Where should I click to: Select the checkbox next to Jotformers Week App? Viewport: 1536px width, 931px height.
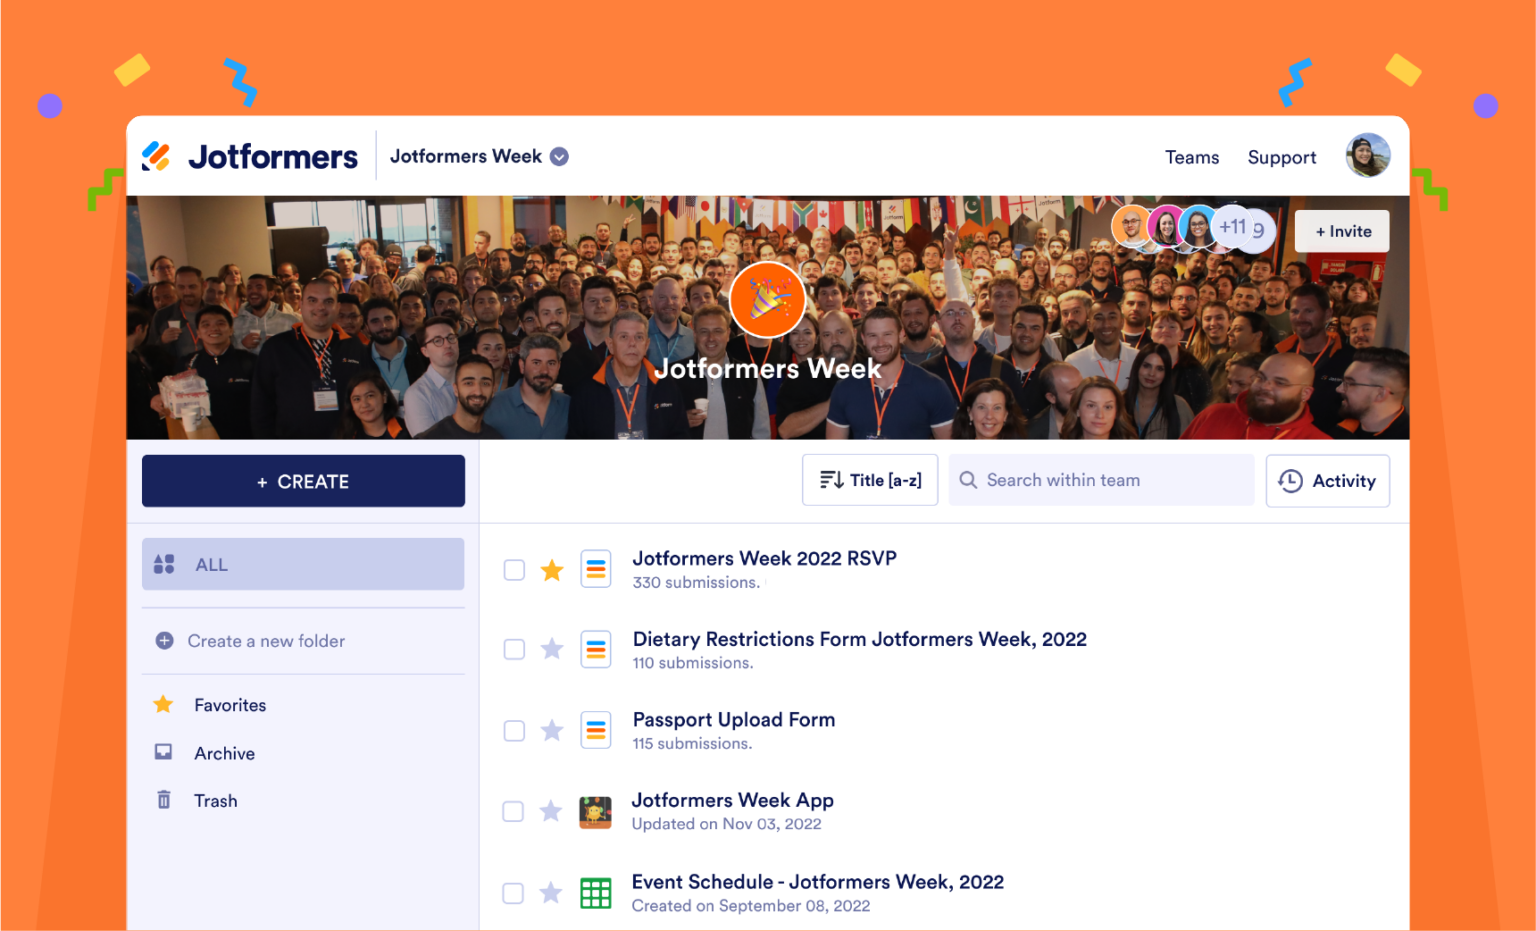(513, 812)
